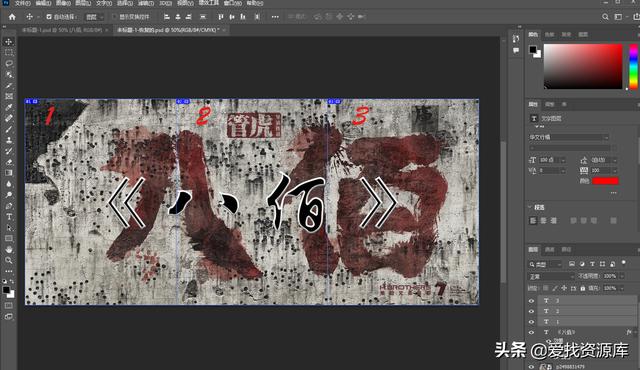
Task: Select the Hand tool
Action: (9, 249)
